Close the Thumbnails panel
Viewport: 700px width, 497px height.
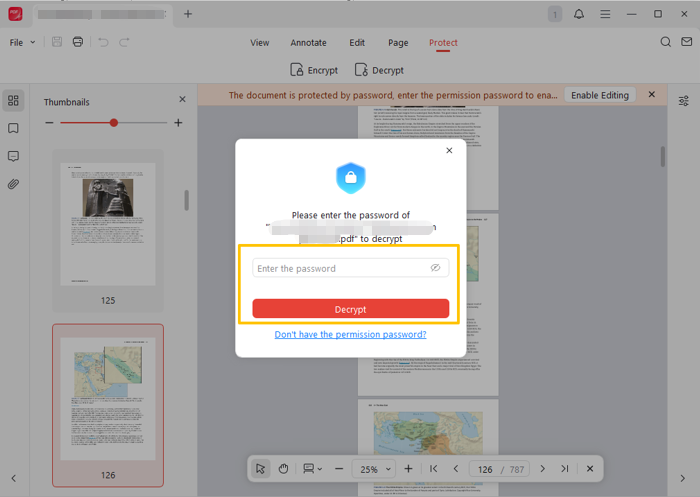[x=182, y=99]
